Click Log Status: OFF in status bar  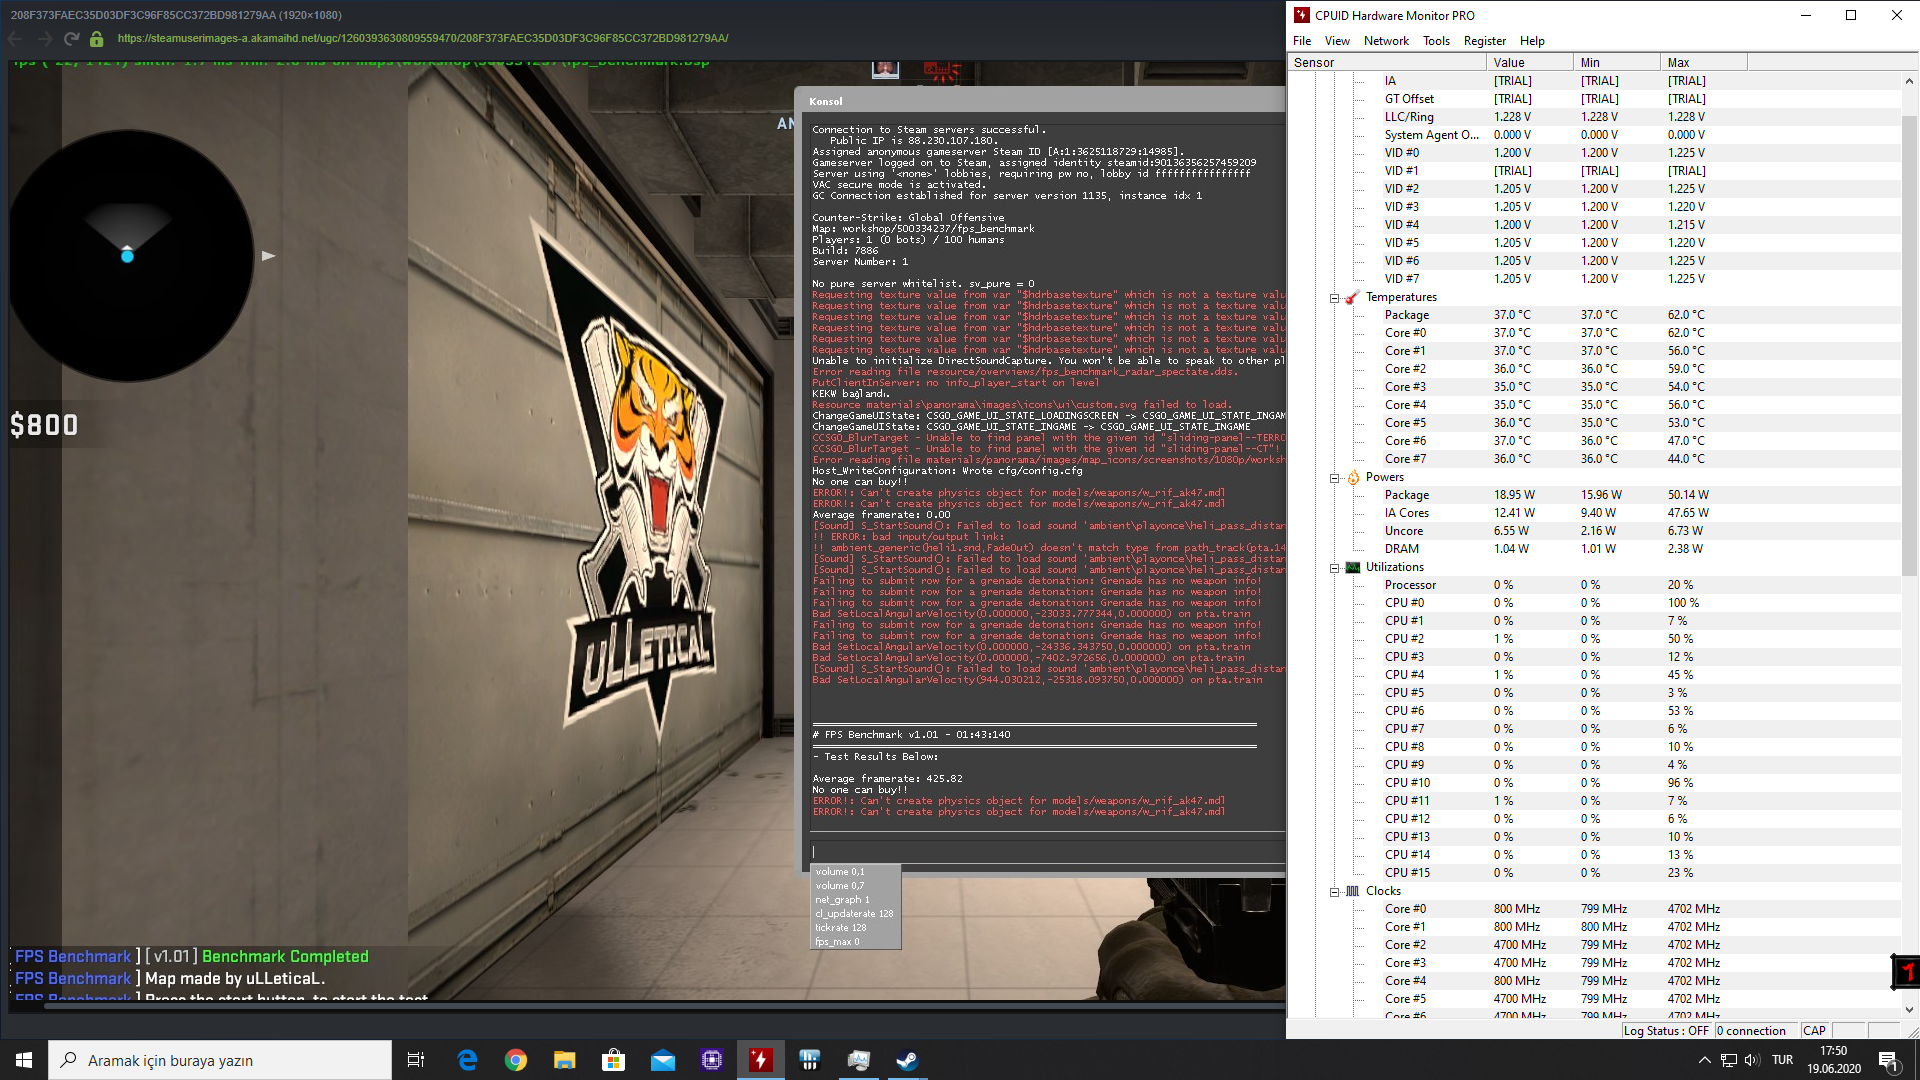pos(1666,1031)
